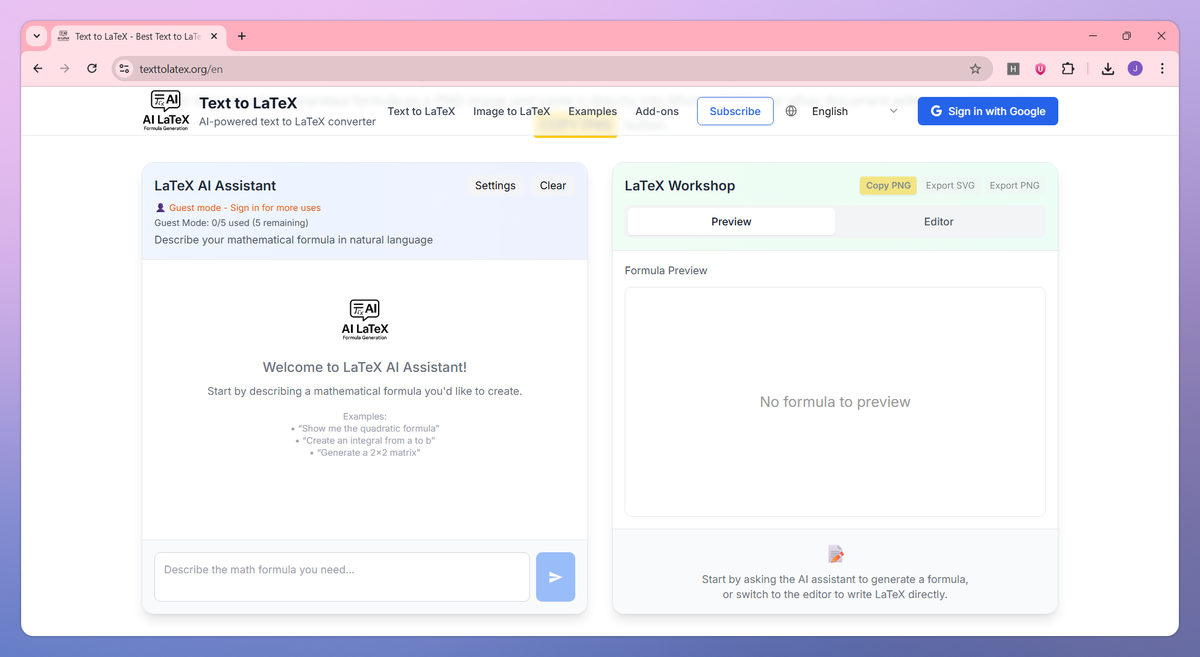Screen dimensions: 1200x657
Task: Click the notepad pencil icon in workshop
Action: pyautogui.click(x=835, y=554)
